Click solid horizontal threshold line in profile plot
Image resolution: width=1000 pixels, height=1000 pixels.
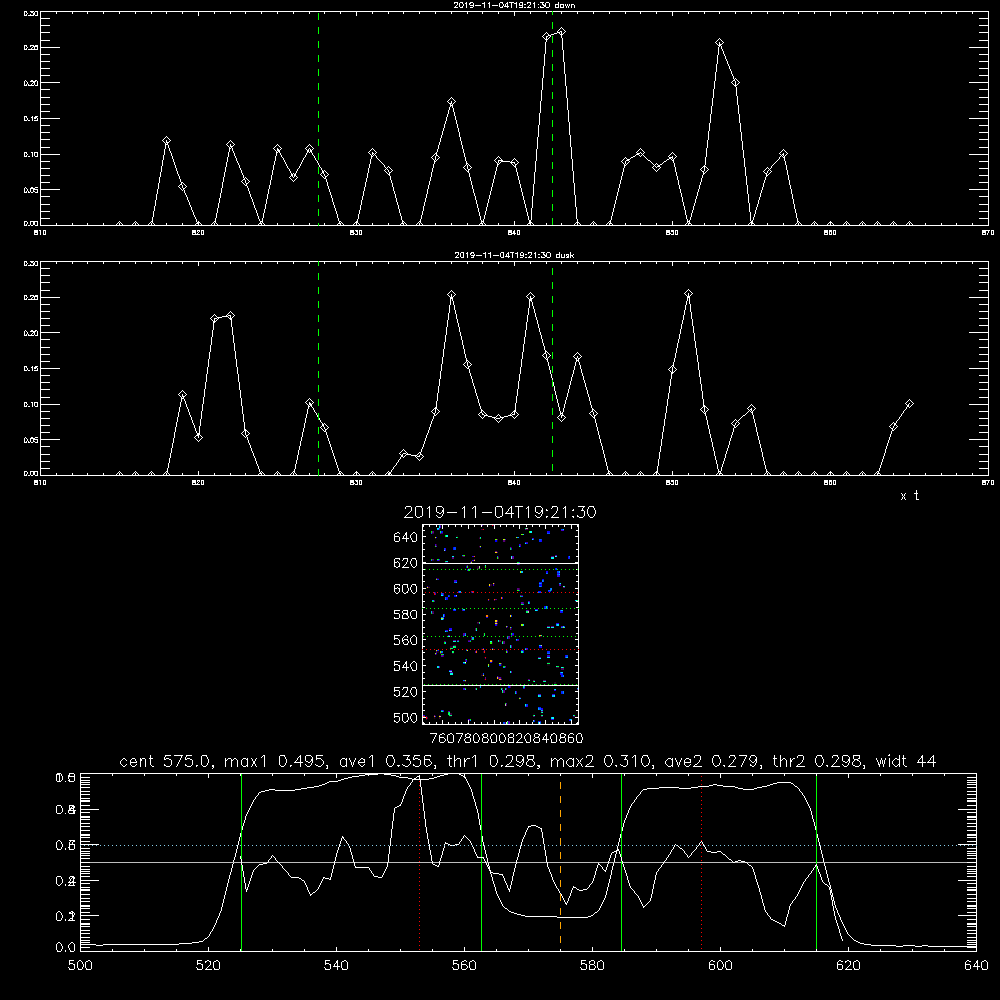[528, 862]
